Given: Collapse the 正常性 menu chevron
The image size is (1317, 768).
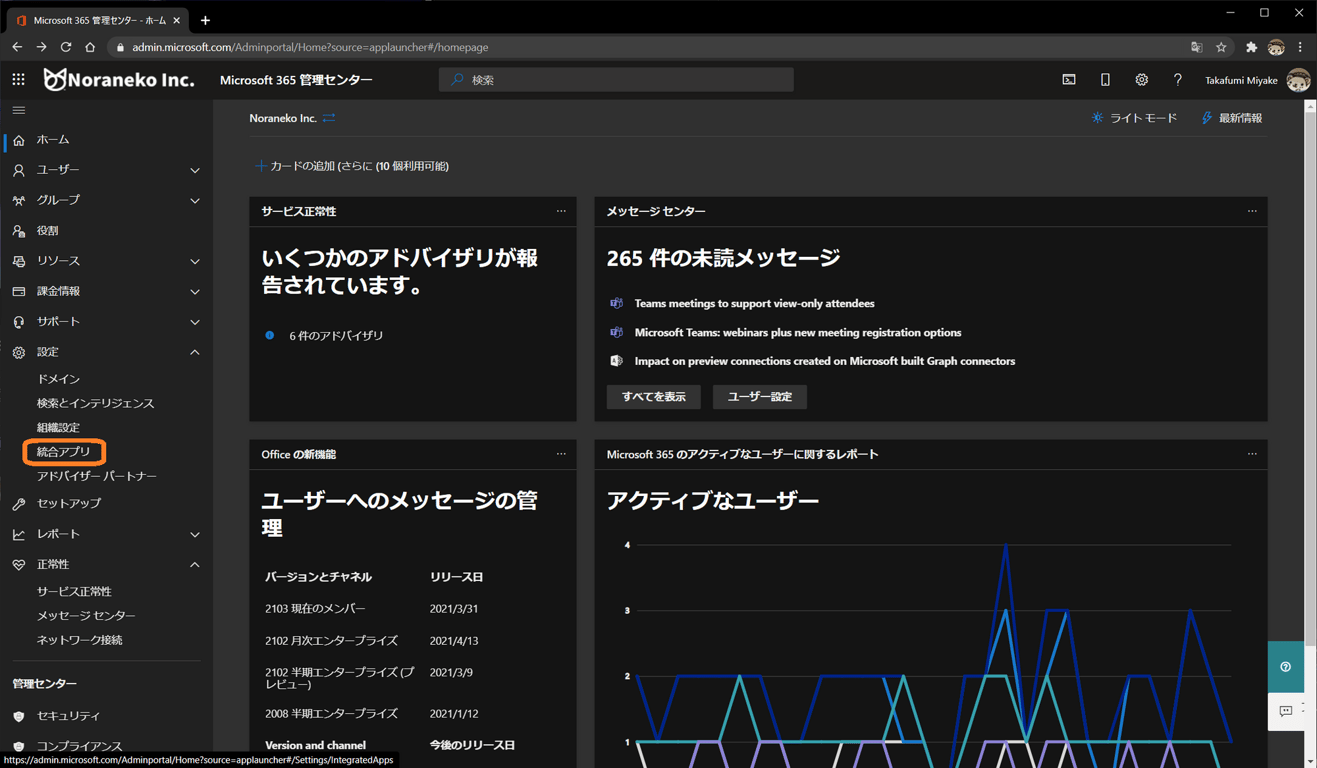Looking at the screenshot, I should click(x=195, y=564).
